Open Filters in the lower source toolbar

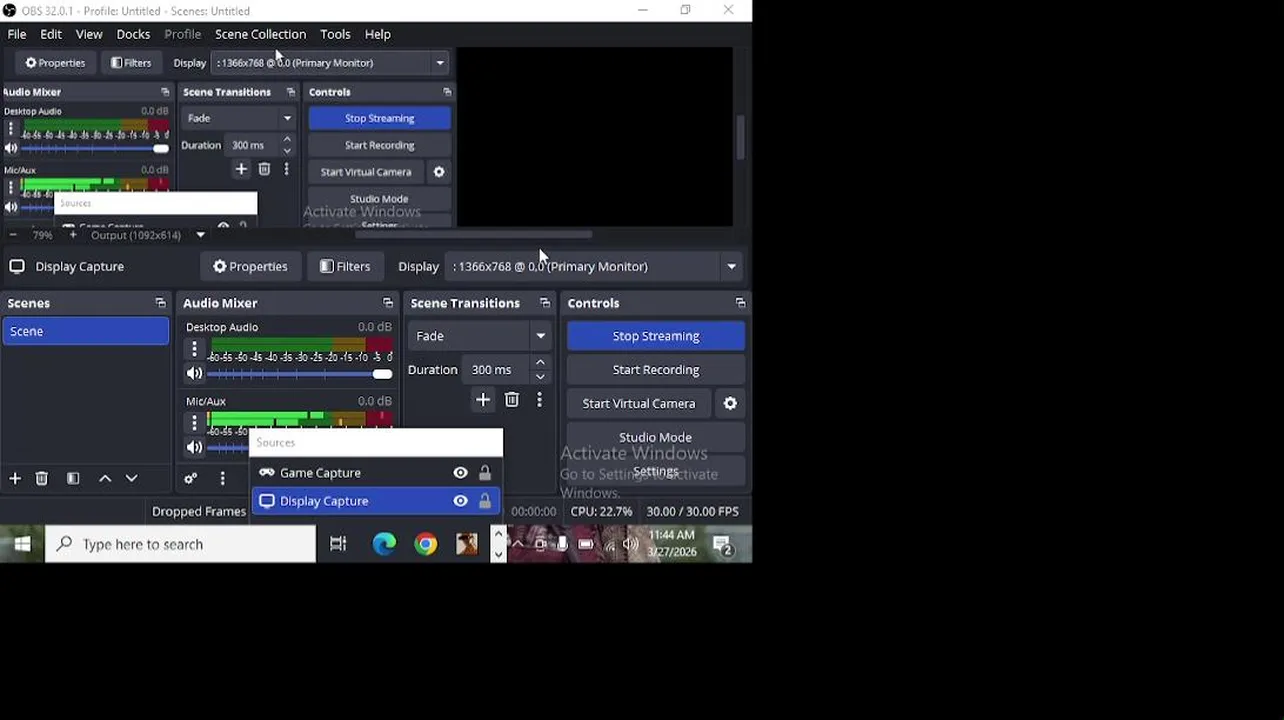tap(345, 267)
